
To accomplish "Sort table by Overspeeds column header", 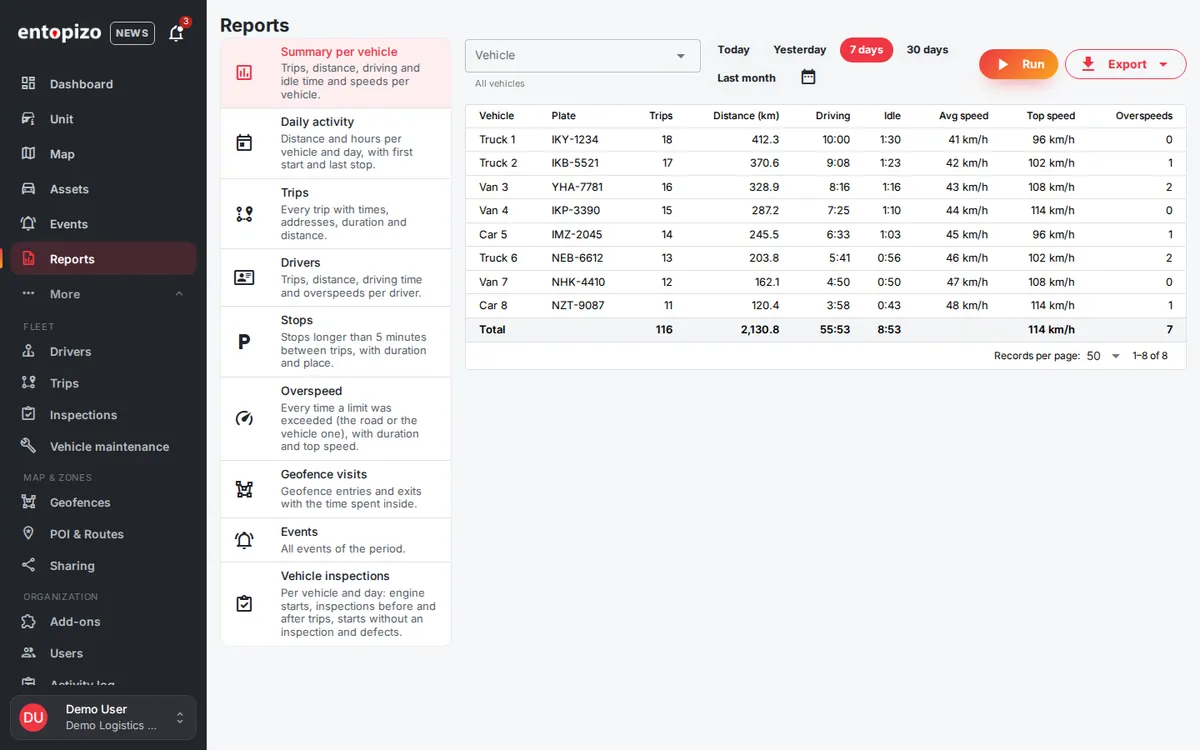I will [1144, 116].
